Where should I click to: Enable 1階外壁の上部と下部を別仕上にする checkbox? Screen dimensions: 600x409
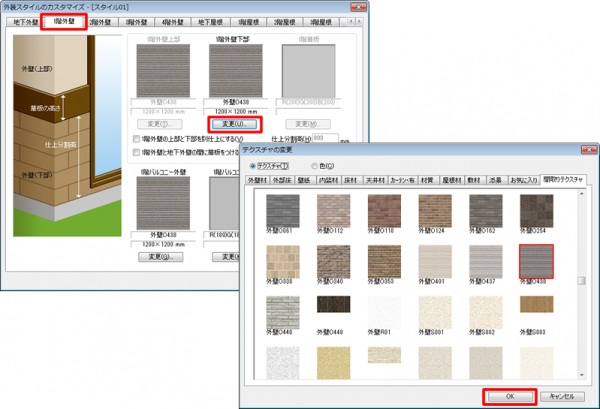137,139
